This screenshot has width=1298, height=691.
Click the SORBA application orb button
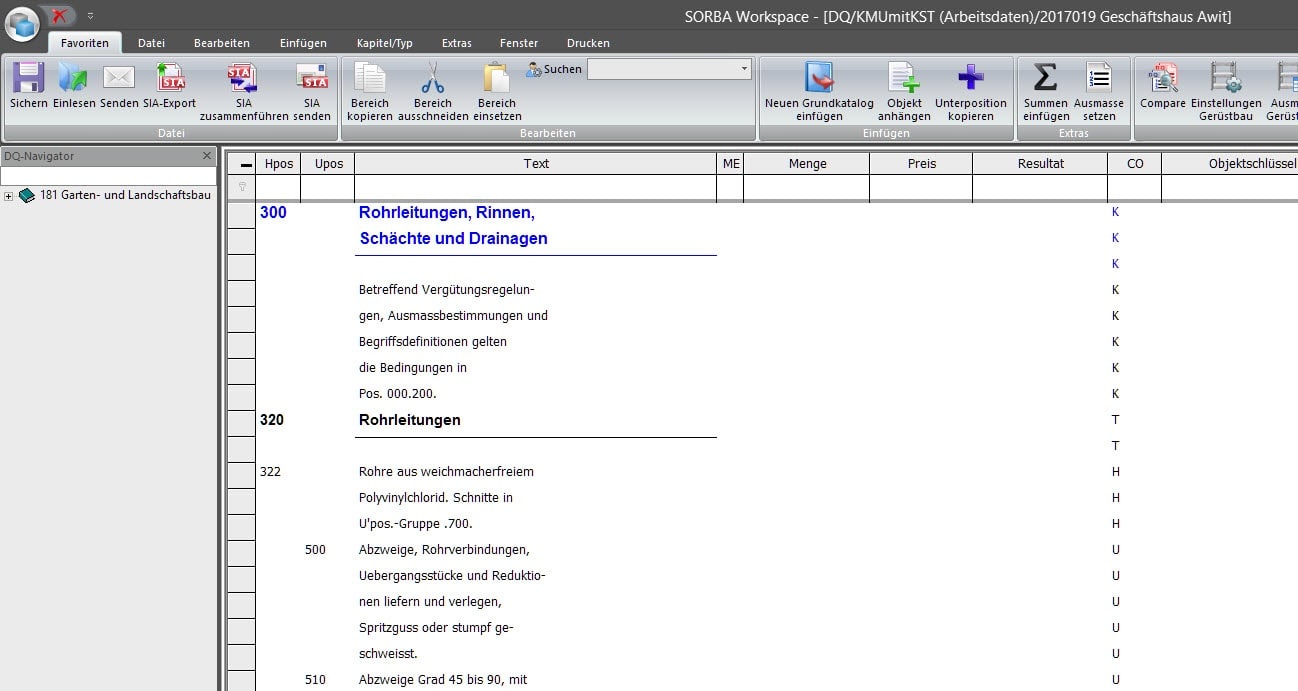coord(22,22)
